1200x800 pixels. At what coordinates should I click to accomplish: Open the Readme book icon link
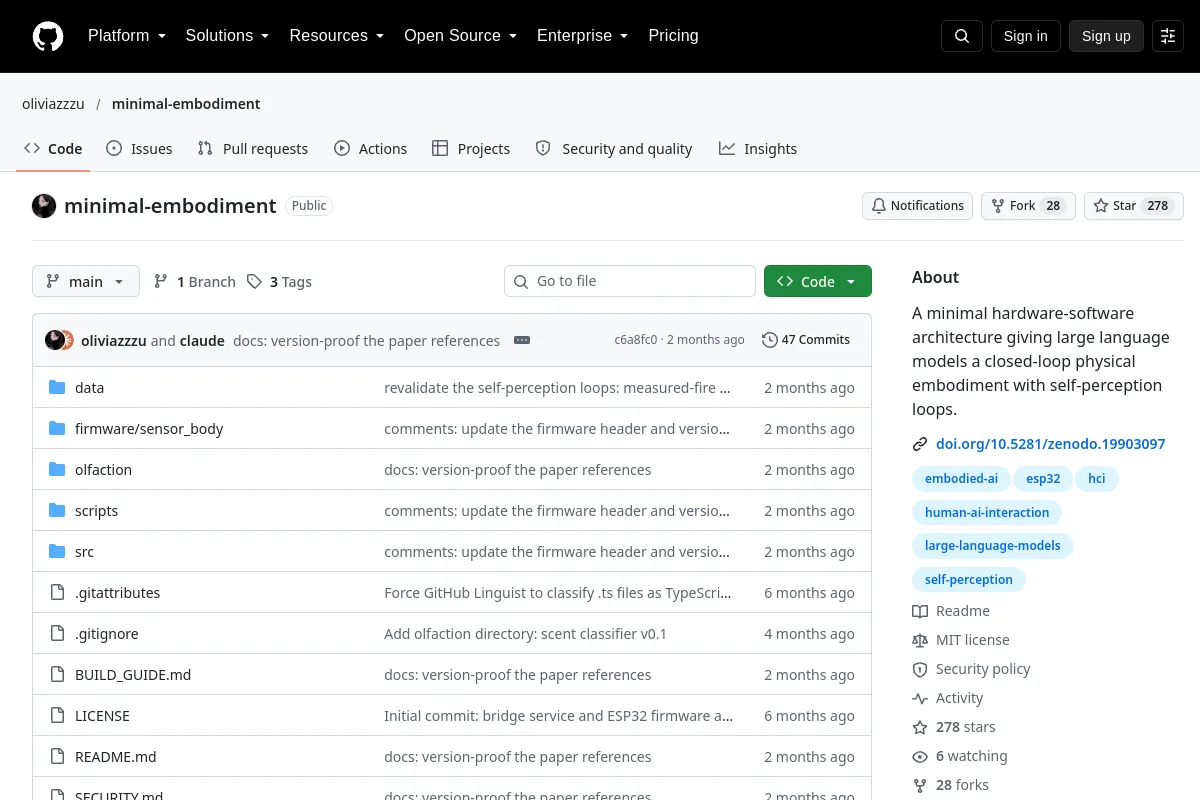click(x=920, y=611)
